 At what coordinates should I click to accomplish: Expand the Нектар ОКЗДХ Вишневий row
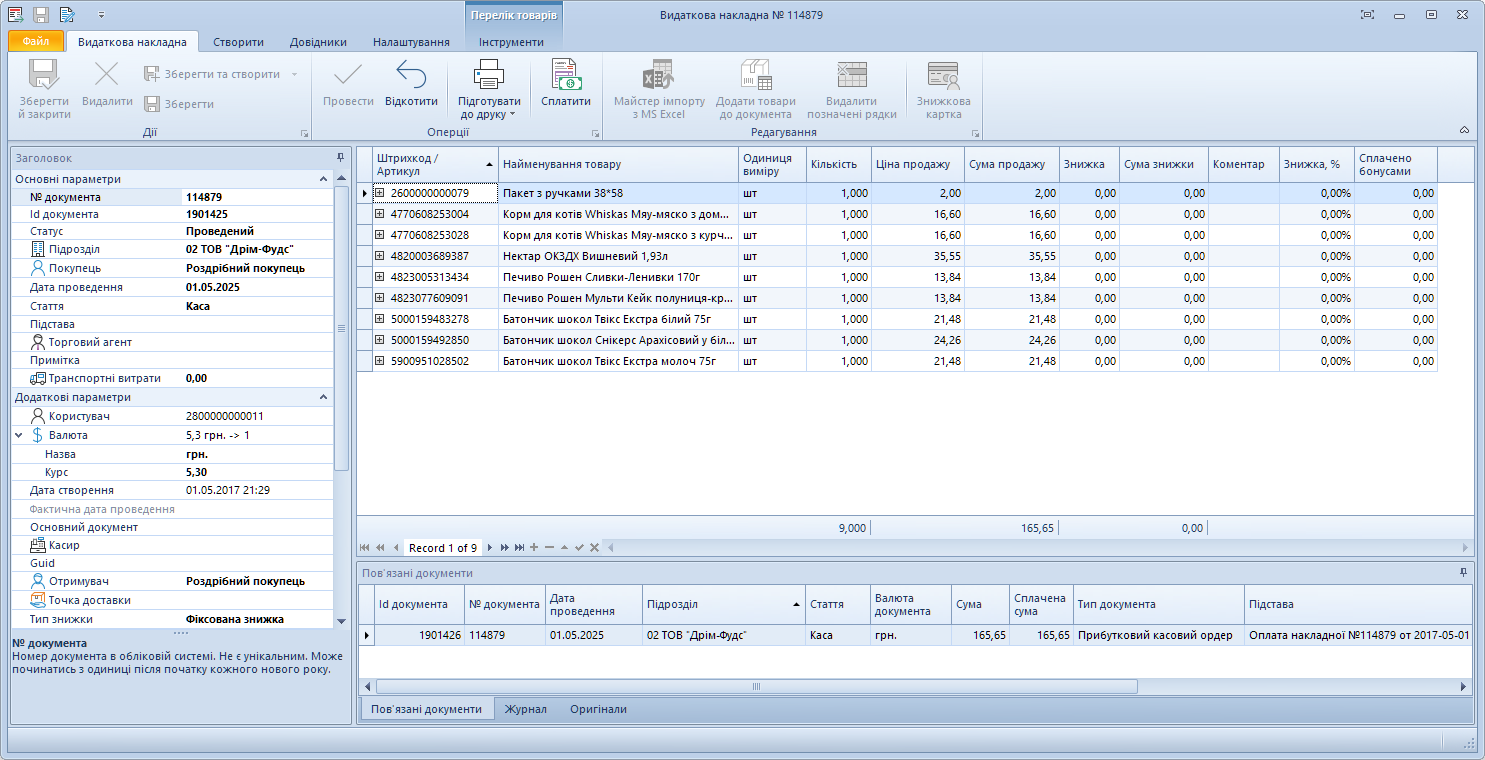click(380, 256)
